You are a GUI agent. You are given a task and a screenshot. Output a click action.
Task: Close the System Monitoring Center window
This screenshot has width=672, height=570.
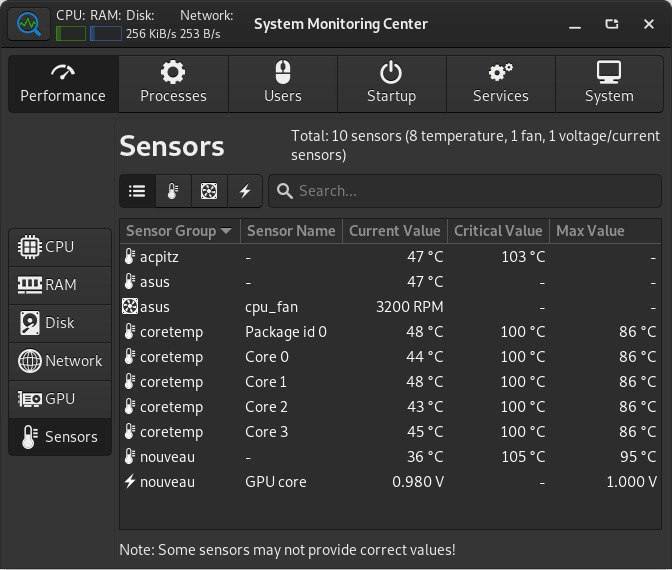click(x=649, y=24)
